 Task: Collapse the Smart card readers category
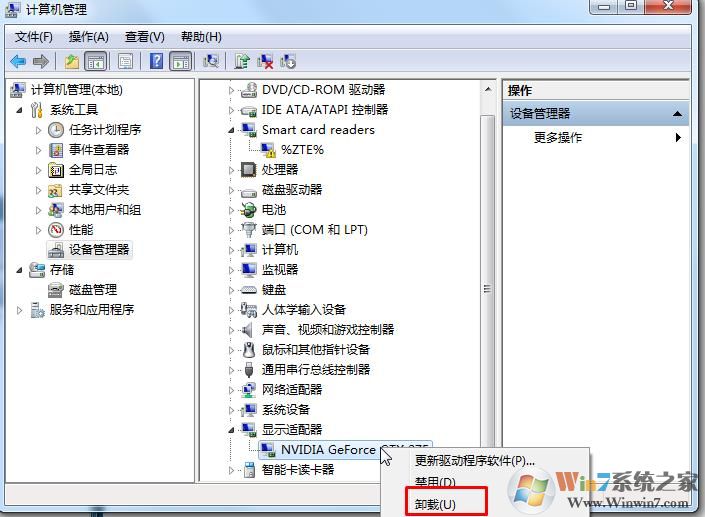(x=231, y=130)
